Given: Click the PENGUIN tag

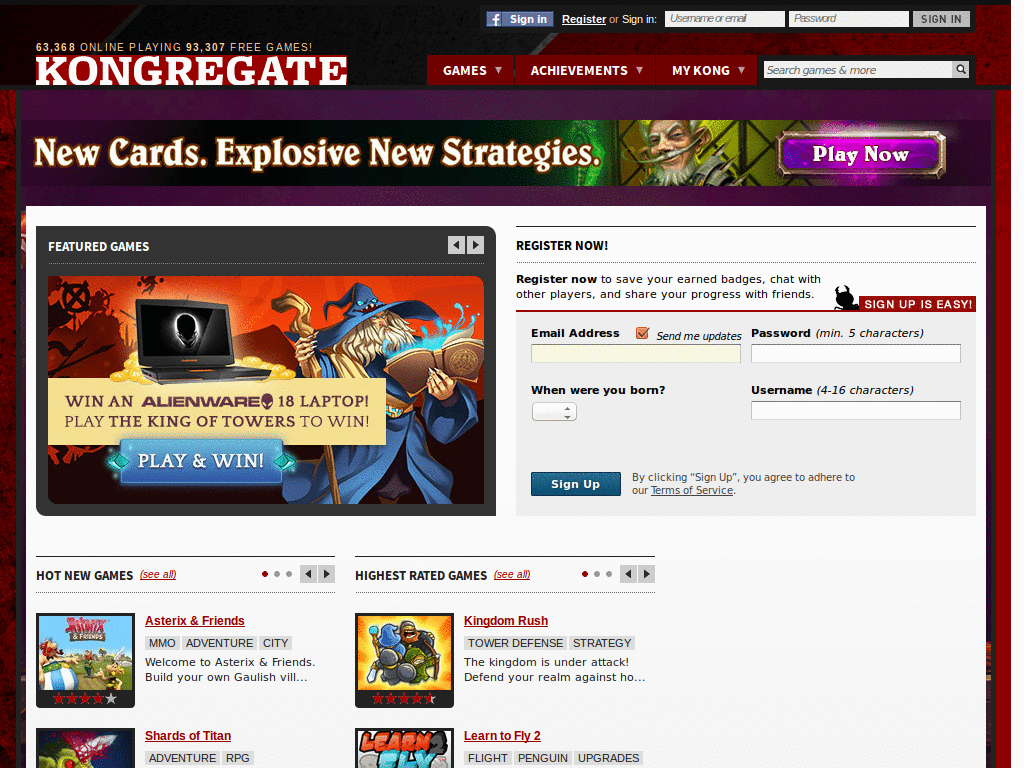Looking at the screenshot, I should [x=543, y=758].
